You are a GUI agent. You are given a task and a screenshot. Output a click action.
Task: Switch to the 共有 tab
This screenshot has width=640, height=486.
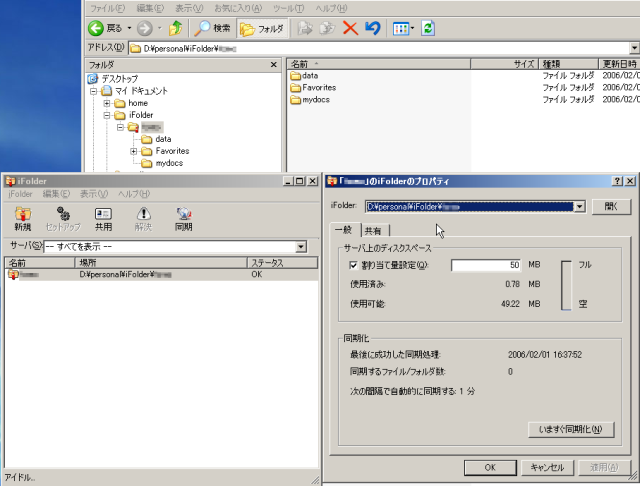[372, 231]
